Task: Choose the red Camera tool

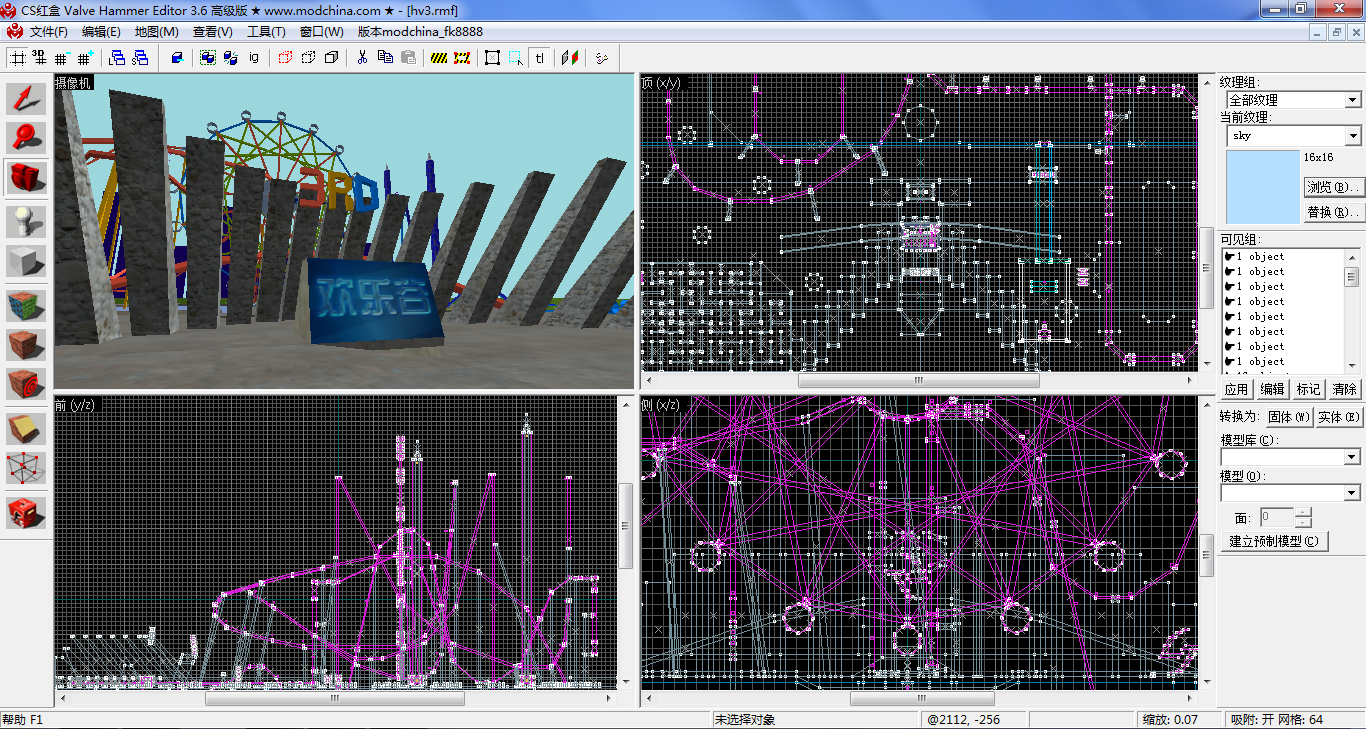Action: (x=26, y=177)
